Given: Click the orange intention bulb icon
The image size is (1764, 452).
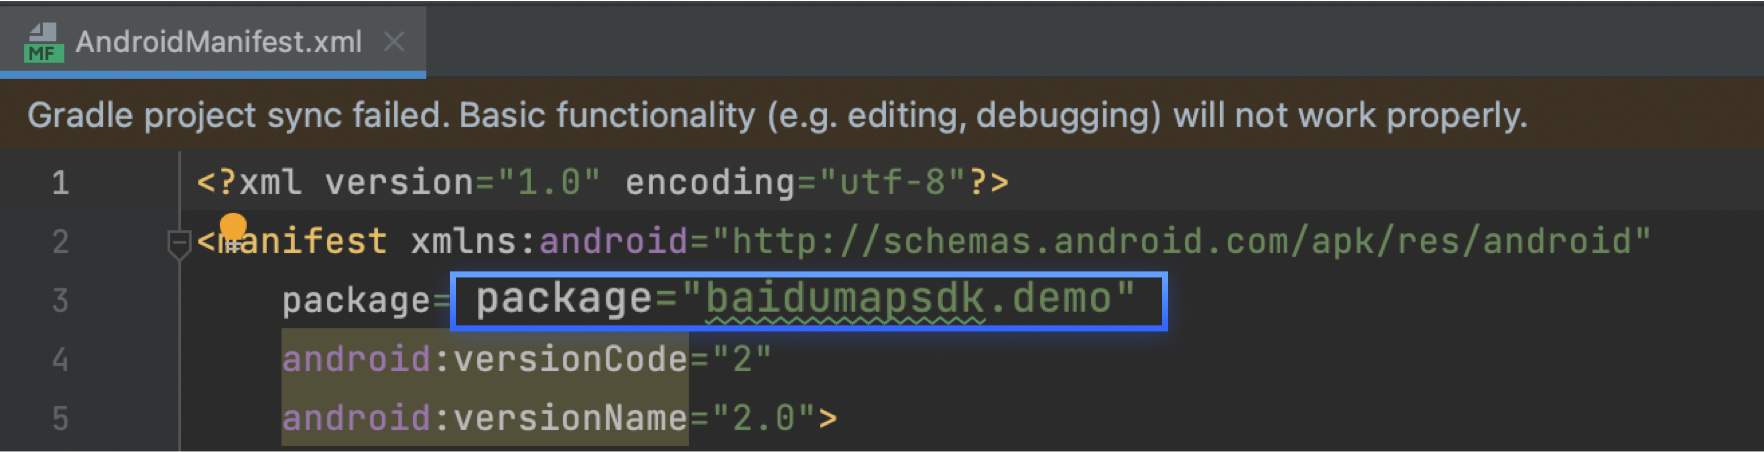Looking at the screenshot, I should [233, 227].
